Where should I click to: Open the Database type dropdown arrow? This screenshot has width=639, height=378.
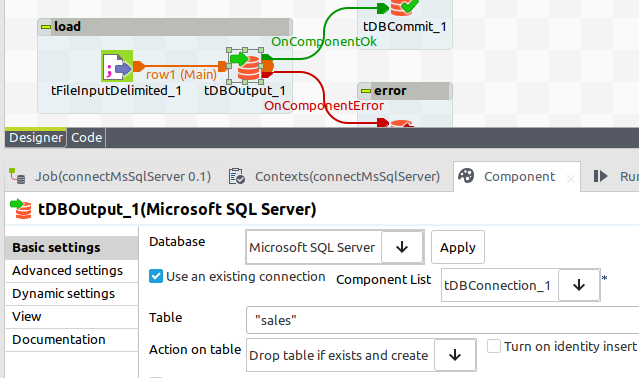tap(402, 247)
